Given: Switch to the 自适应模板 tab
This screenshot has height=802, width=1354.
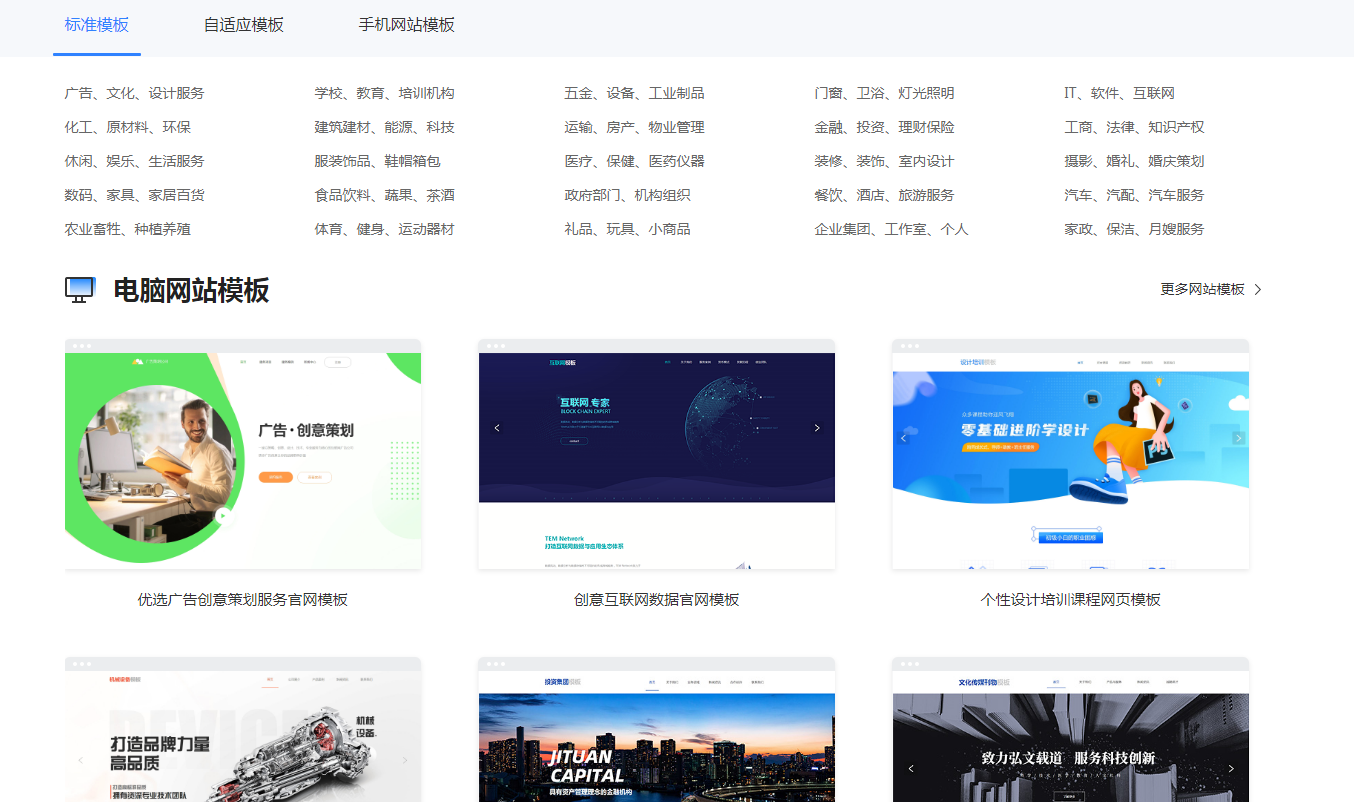Looking at the screenshot, I should point(243,24).
